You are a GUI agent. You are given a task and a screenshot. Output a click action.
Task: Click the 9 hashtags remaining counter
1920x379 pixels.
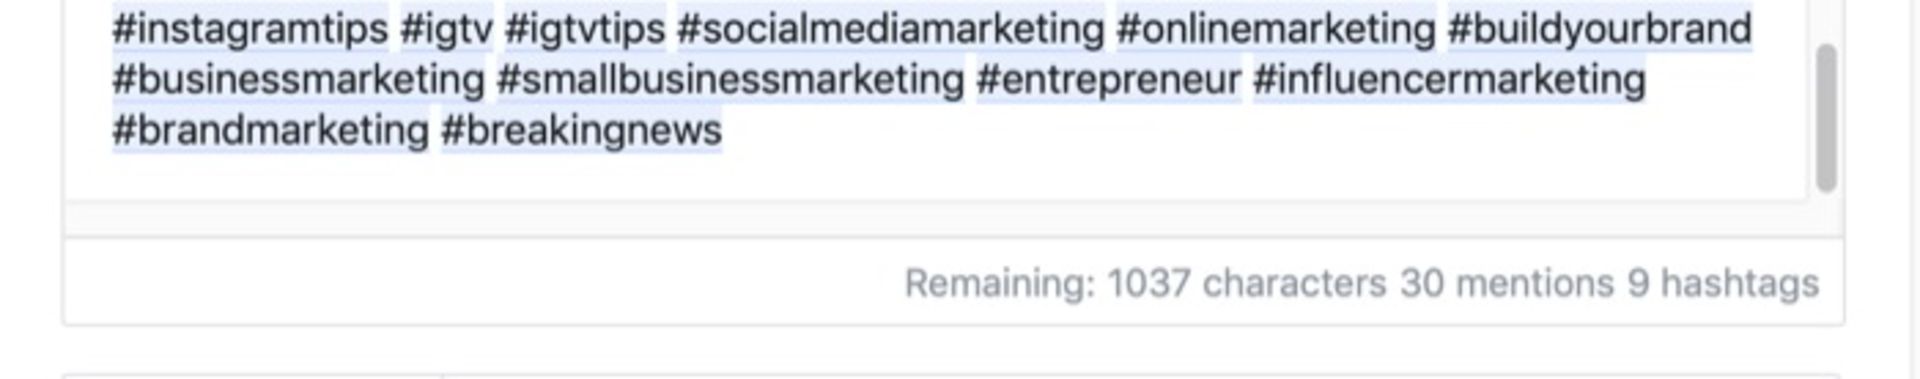pos(1723,284)
